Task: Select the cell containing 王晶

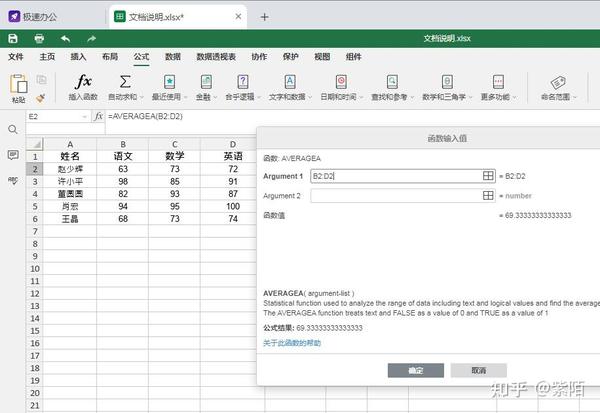Action: point(70,219)
